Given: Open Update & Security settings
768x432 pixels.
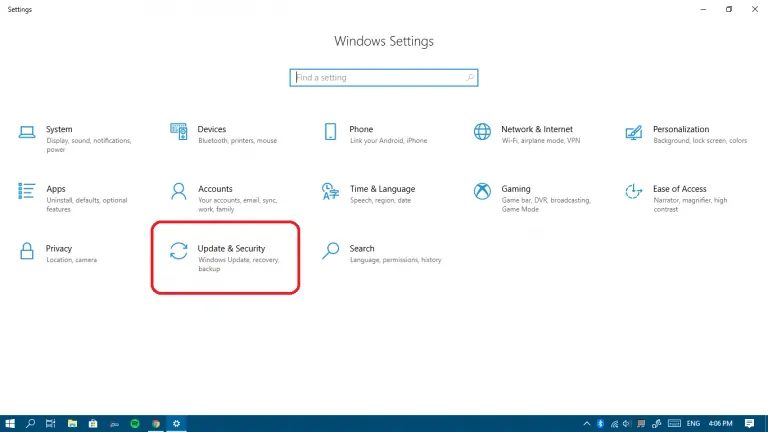Looking at the screenshot, I should coord(224,258).
